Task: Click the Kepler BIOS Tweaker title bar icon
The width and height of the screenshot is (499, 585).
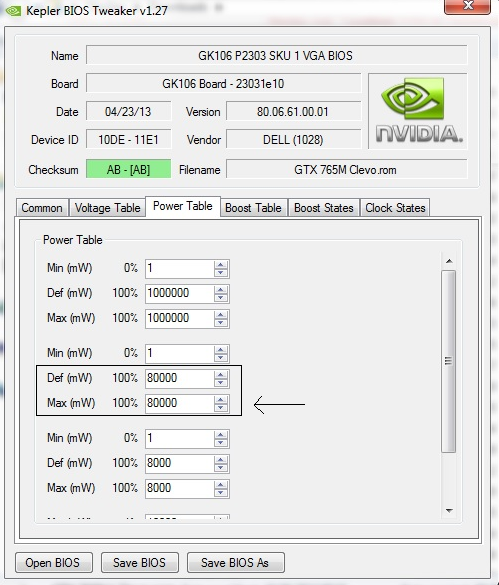Action: coord(13,11)
